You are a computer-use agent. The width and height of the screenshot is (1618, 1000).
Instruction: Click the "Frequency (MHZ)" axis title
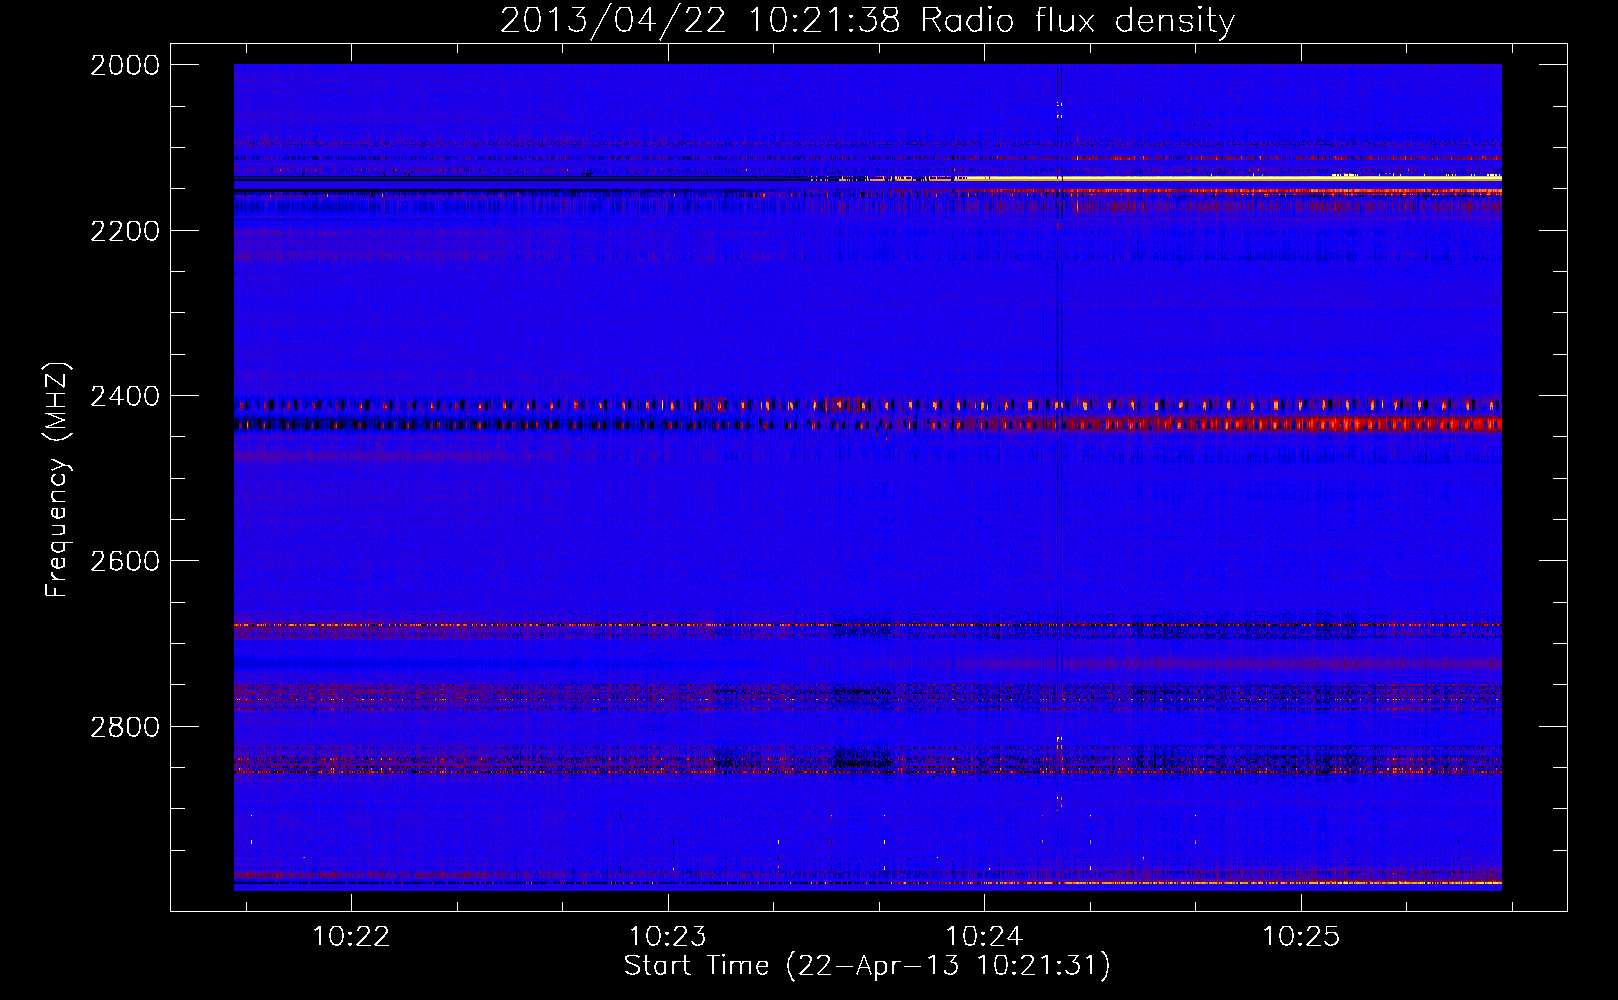pyautogui.click(x=58, y=480)
